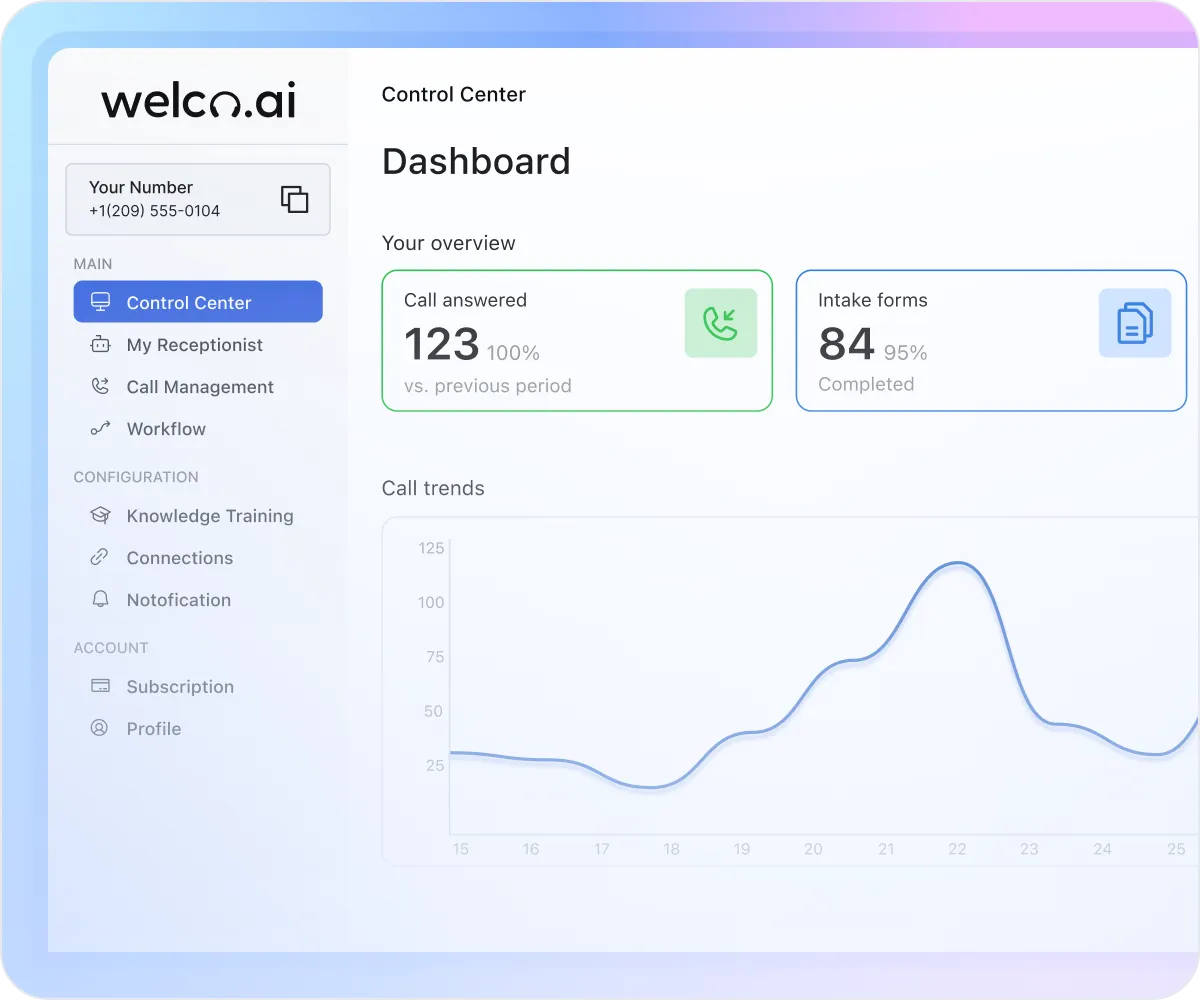
Task: Click the Call answered stats card
Action: pos(576,340)
